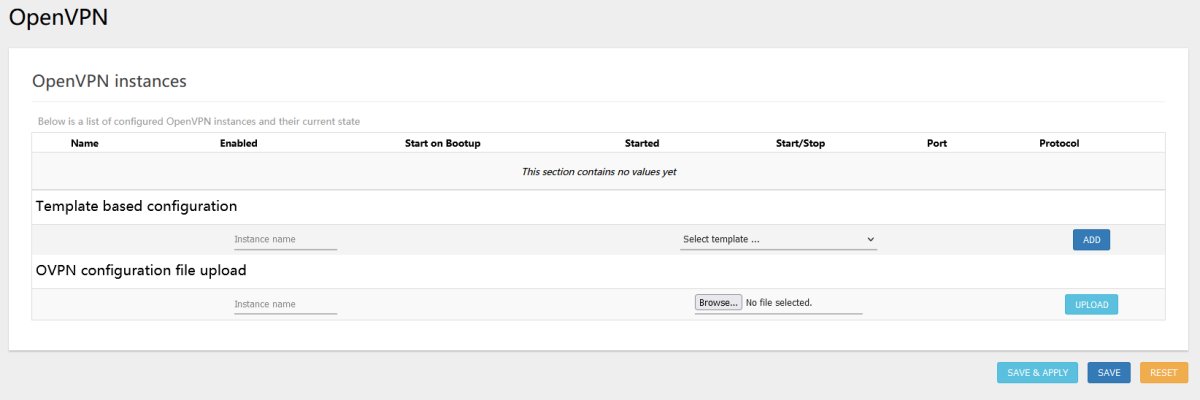The height and width of the screenshot is (400, 1200).
Task: Click the Started column header
Action: pyautogui.click(x=642, y=143)
